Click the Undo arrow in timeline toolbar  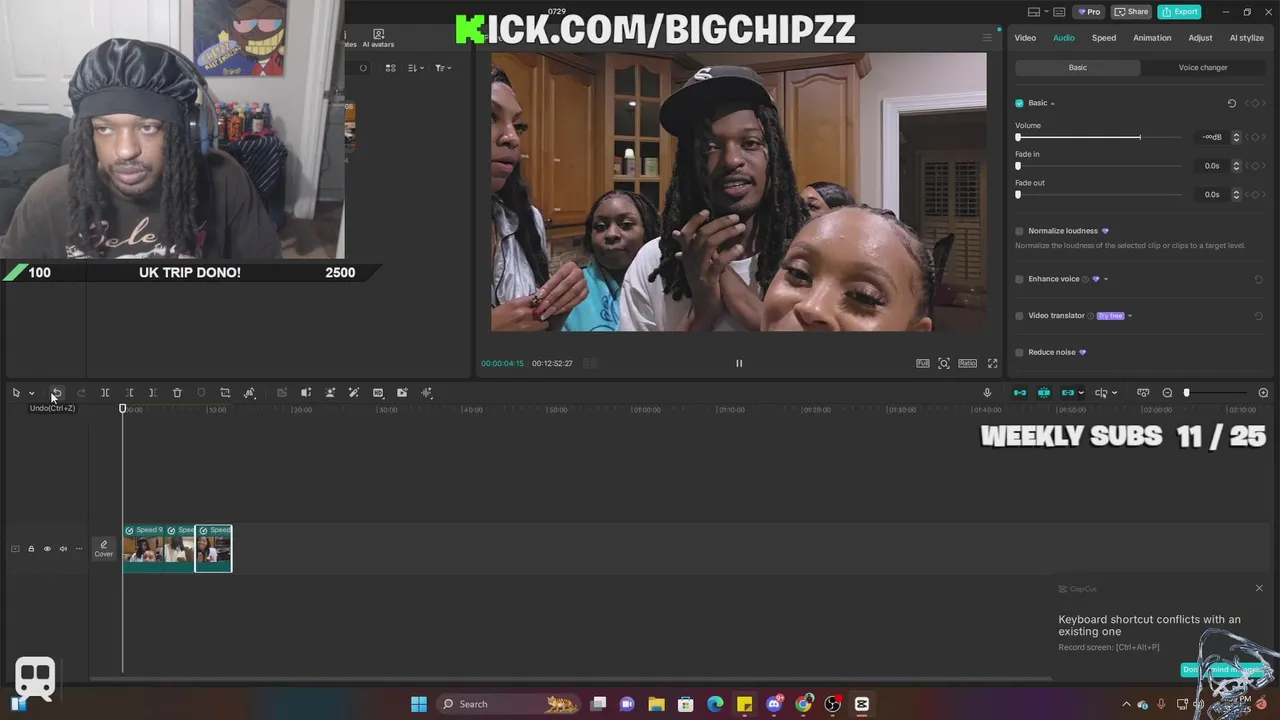coord(57,393)
